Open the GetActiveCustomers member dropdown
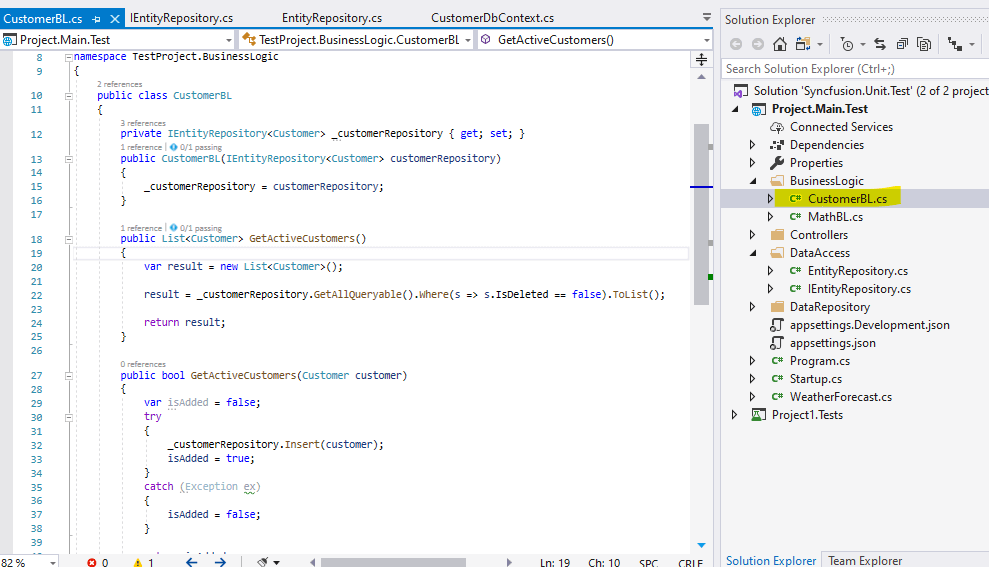 pyautogui.click(x=705, y=40)
